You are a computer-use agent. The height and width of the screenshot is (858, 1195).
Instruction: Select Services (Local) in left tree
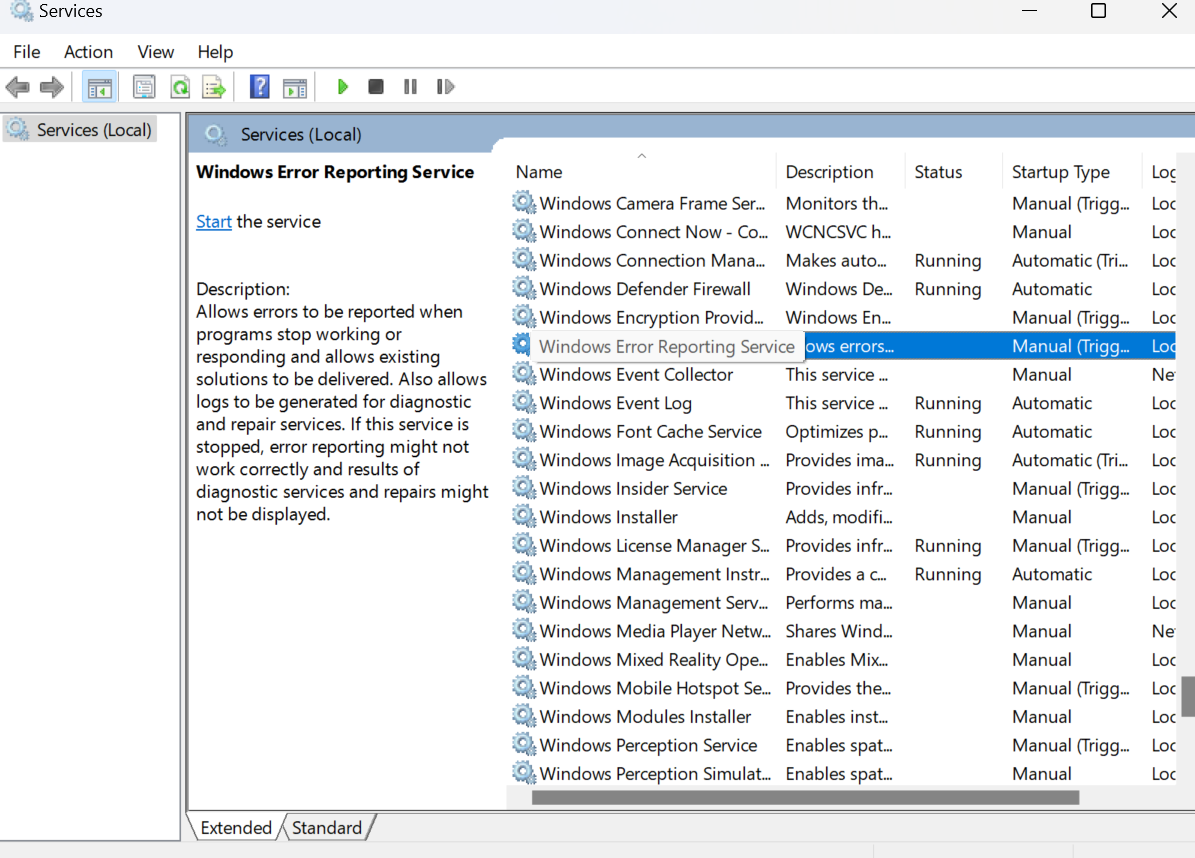(x=79, y=130)
